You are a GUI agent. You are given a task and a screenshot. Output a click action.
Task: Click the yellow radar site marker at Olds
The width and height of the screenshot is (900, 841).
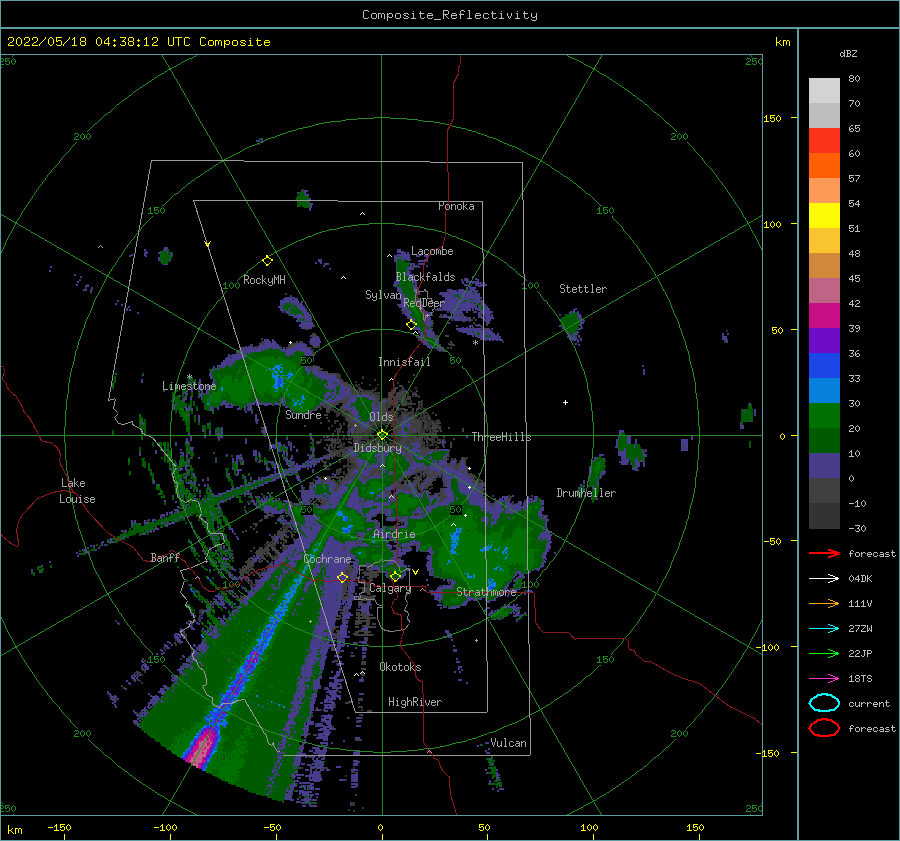[382, 435]
